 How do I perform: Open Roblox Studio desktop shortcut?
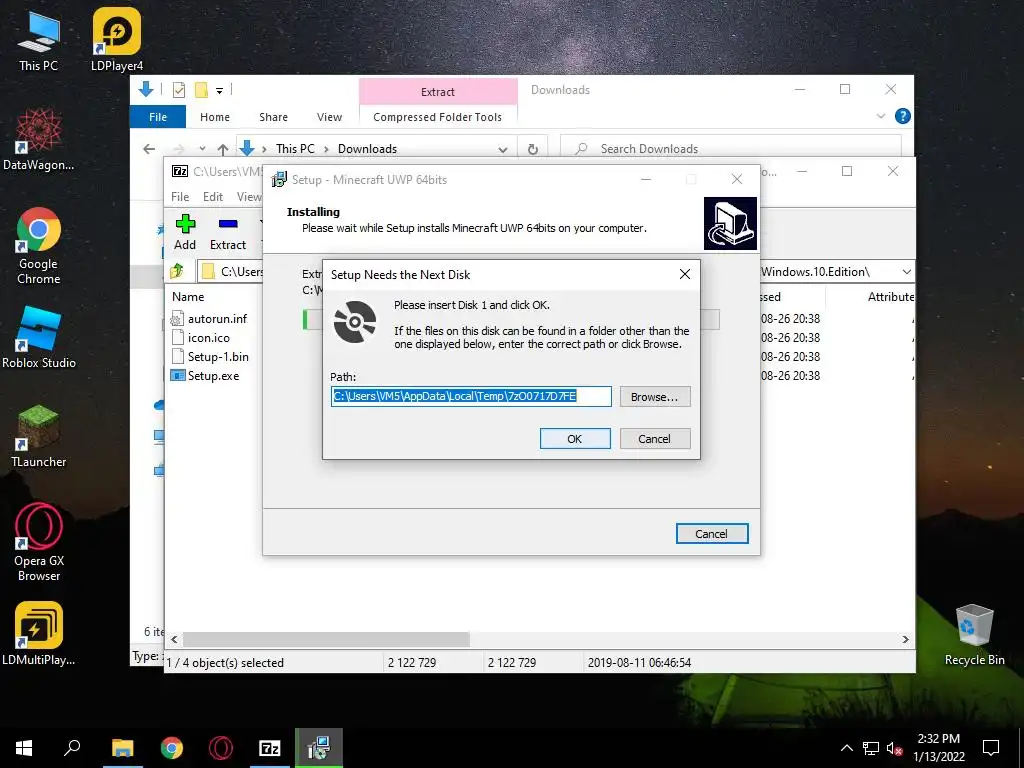(39, 338)
